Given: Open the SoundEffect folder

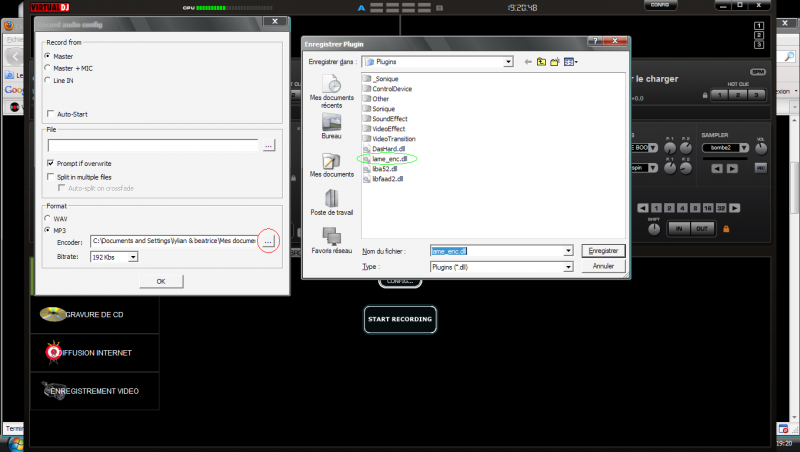Looking at the screenshot, I should pos(385,119).
